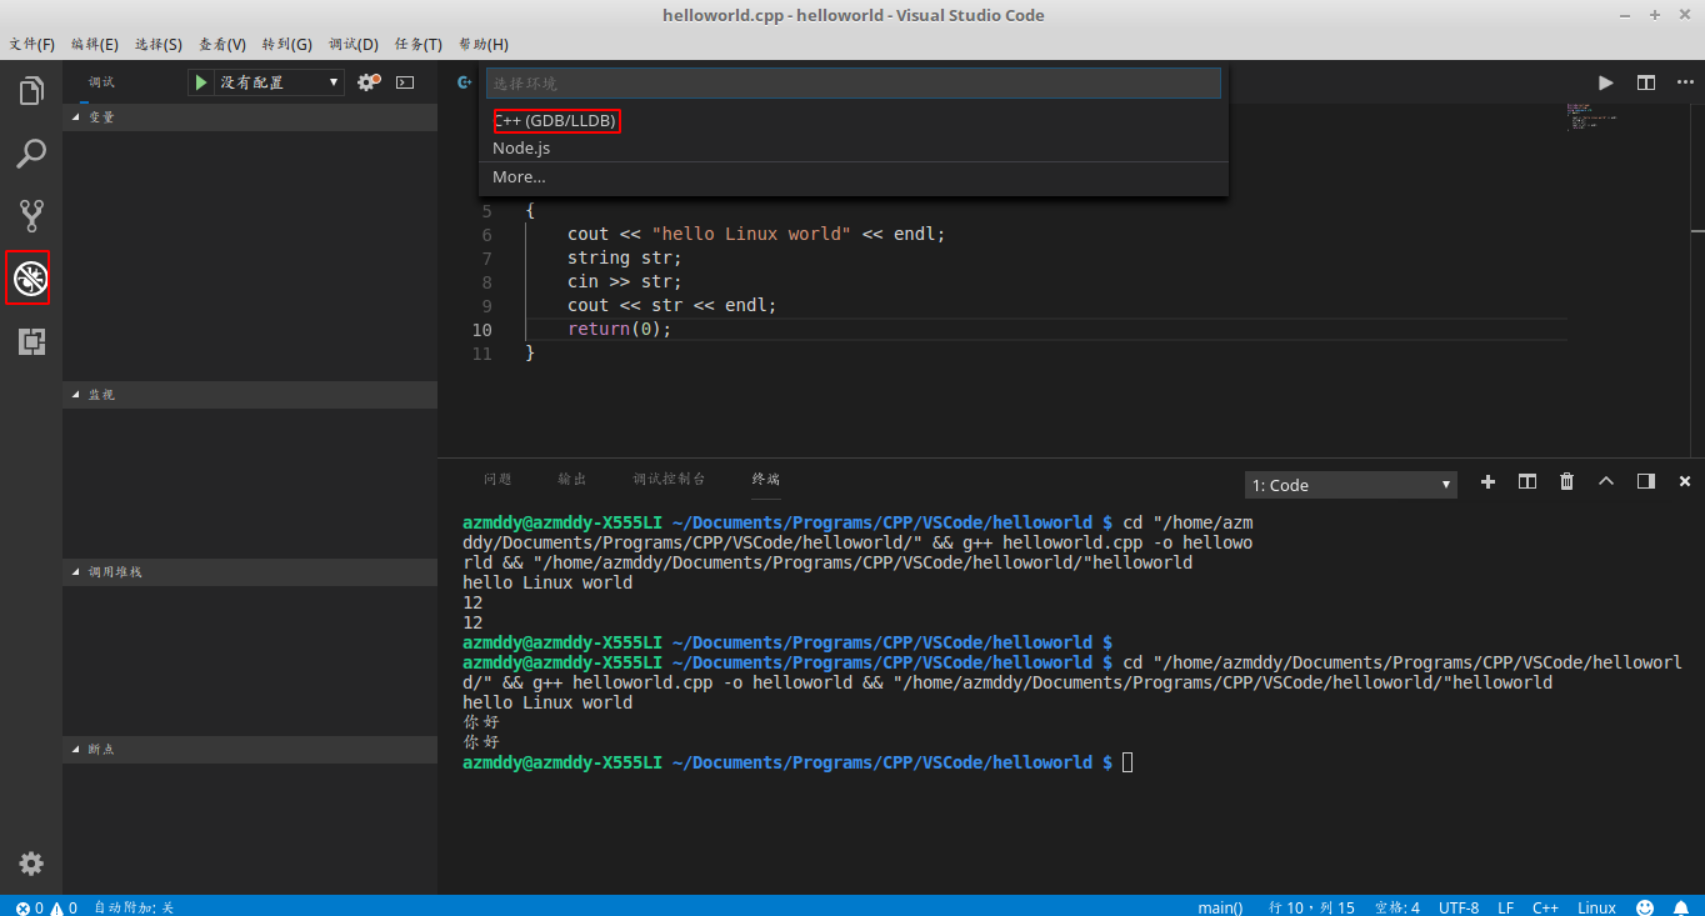Image resolution: width=1705 pixels, height=917 pixels.
Task: Create a new terminal with plus icon
Action: point(1488,482)
